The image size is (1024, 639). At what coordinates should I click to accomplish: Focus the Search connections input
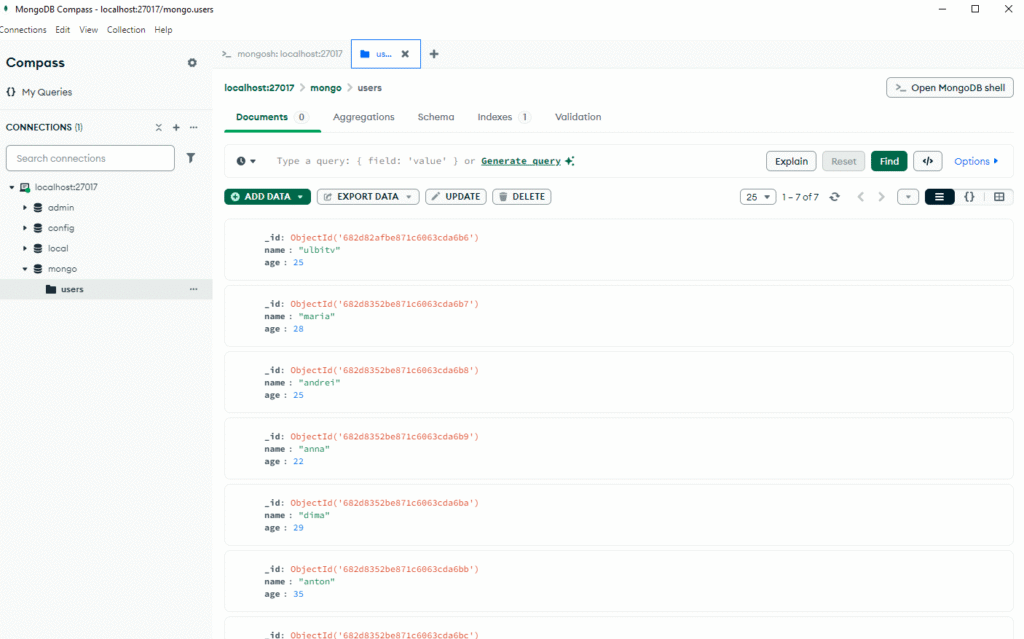point(90,158)
